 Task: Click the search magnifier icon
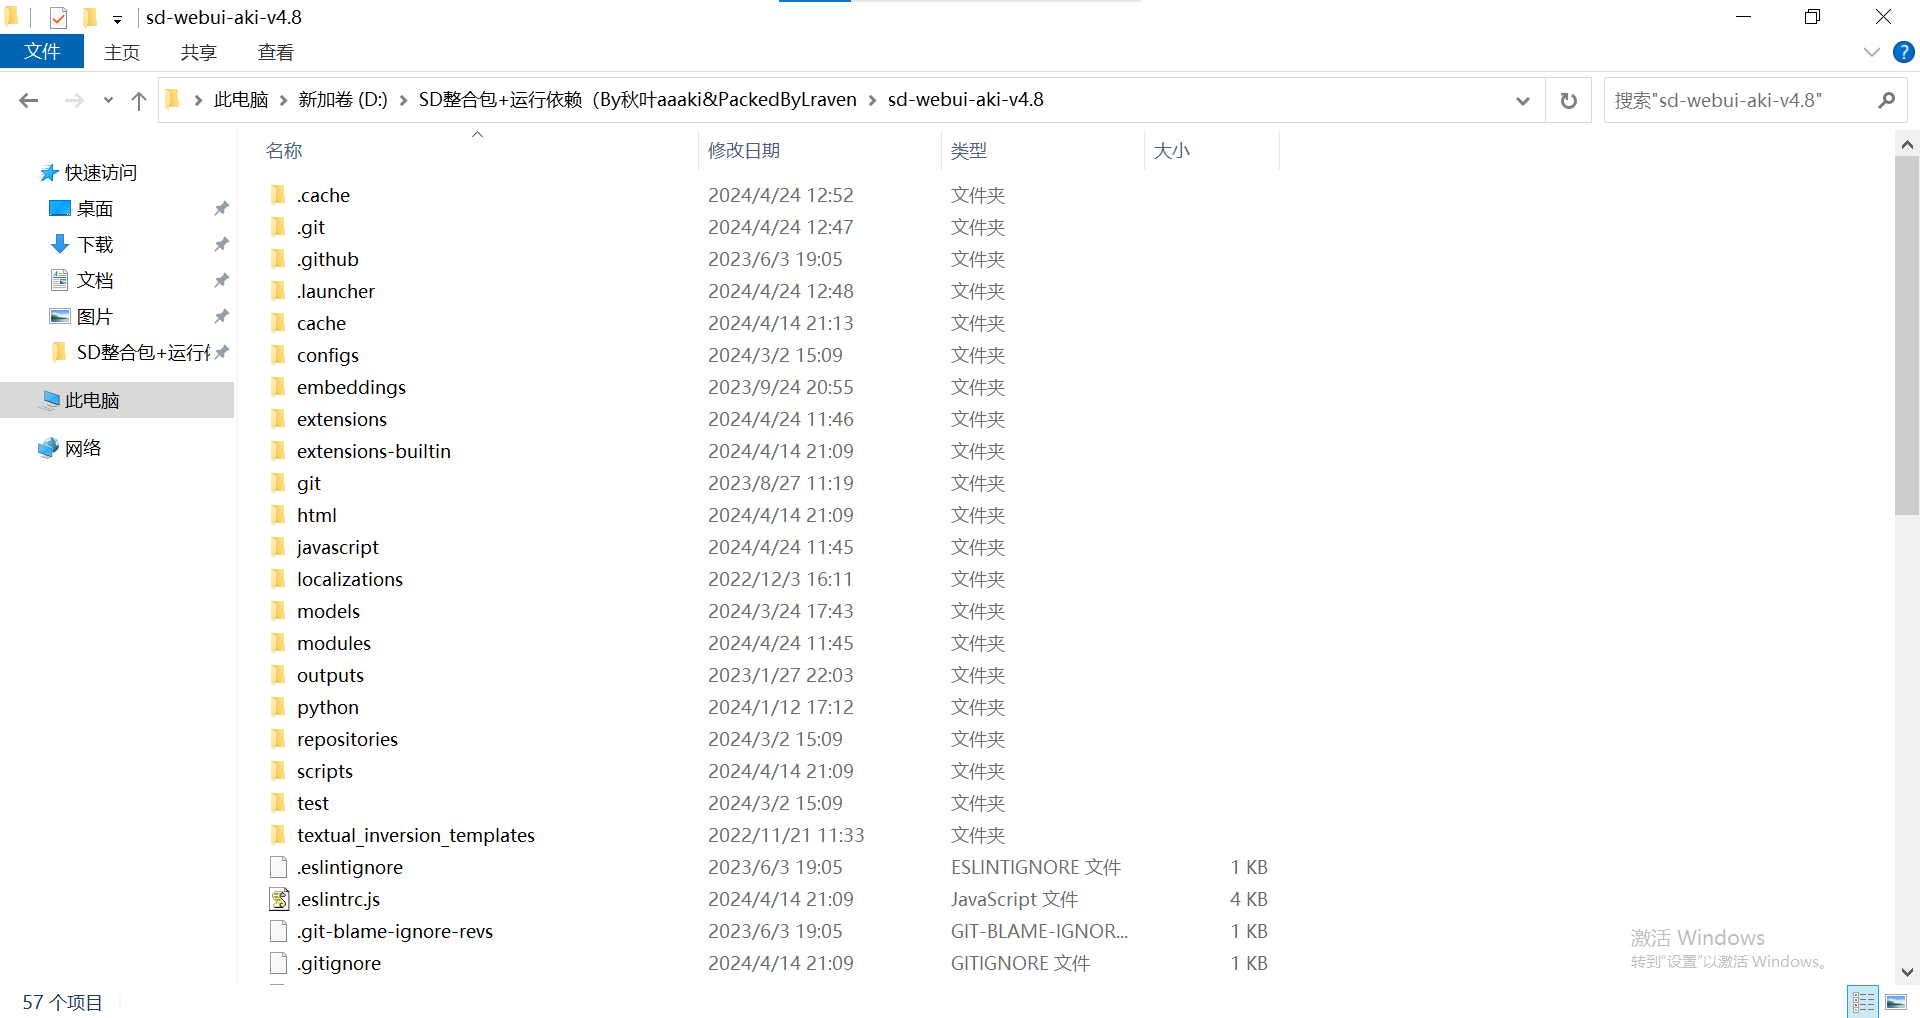point(1886,100)
